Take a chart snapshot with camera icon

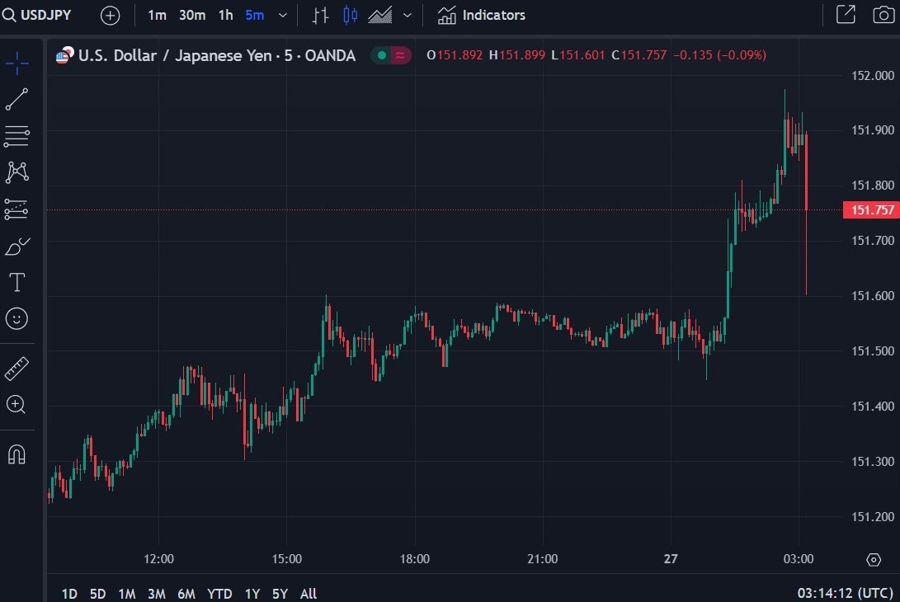pyautogui.click(x=883, y=15)
